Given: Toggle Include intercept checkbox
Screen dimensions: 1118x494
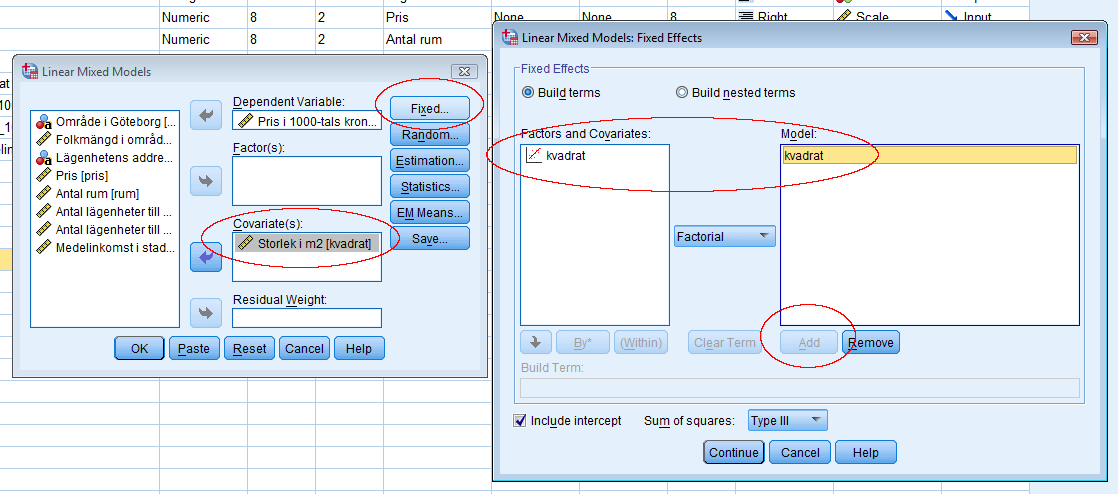Looking at the screenshot, I should point(520,421).
